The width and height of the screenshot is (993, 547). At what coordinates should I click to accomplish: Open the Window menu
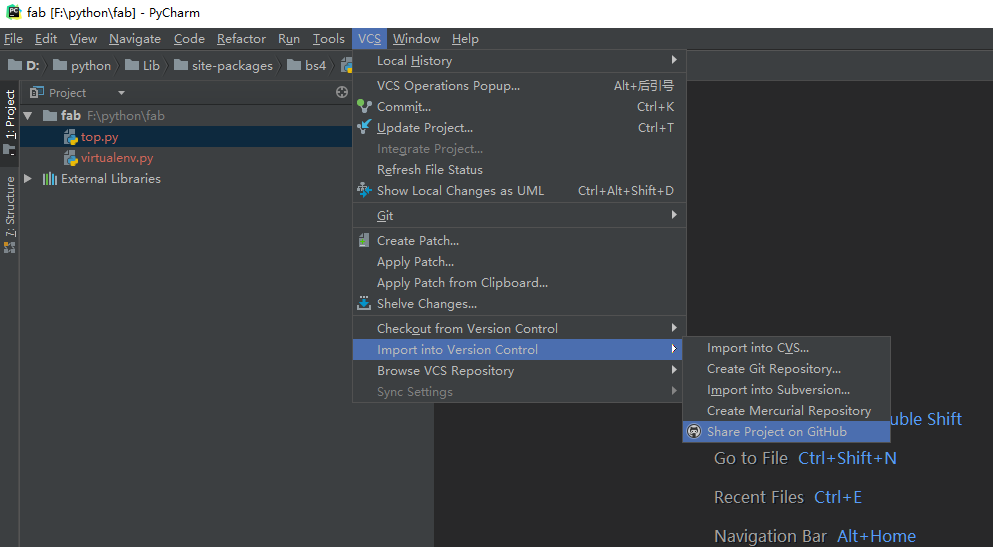point(416,39)
